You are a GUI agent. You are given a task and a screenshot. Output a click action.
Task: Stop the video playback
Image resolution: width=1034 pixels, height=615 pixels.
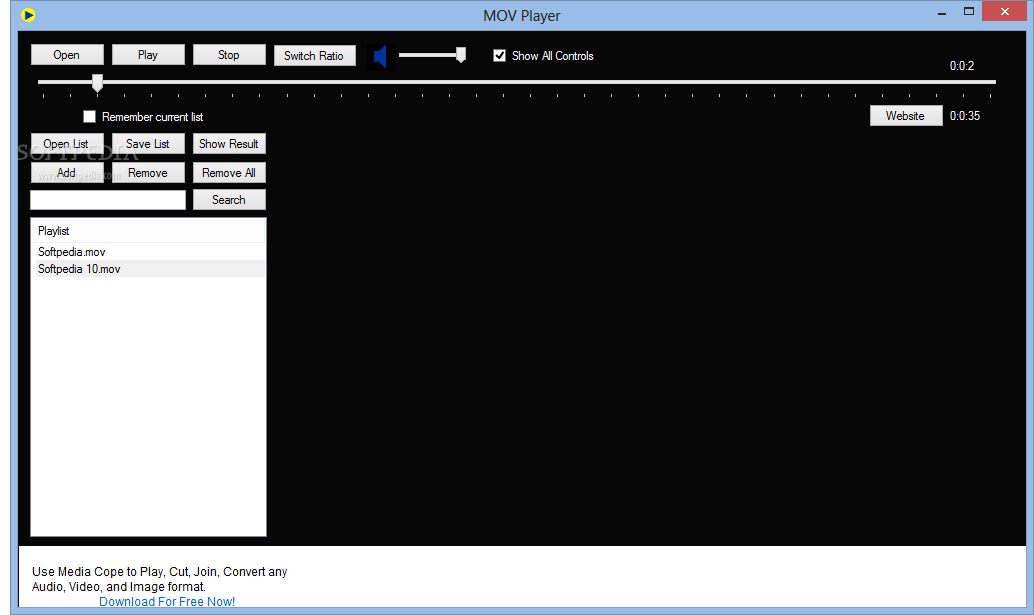229,55
